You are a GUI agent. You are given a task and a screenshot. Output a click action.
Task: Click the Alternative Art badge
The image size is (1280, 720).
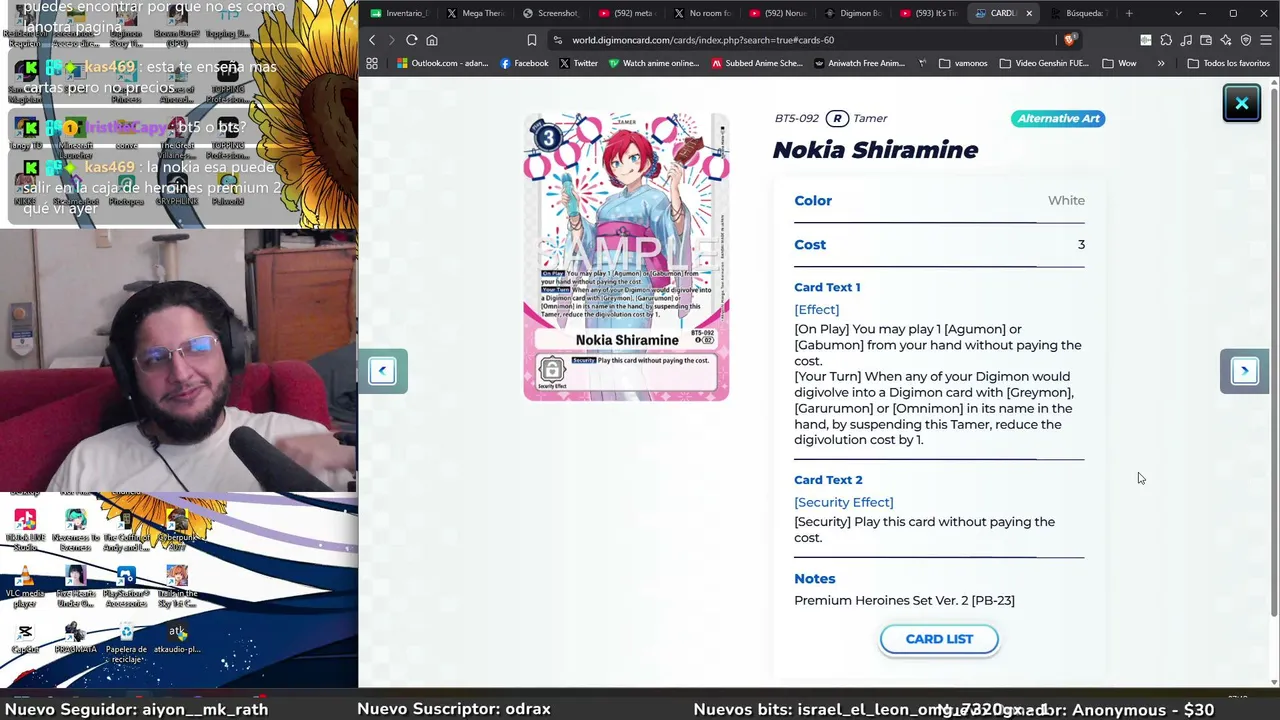pyautogui.click(x=1058, y=118)
